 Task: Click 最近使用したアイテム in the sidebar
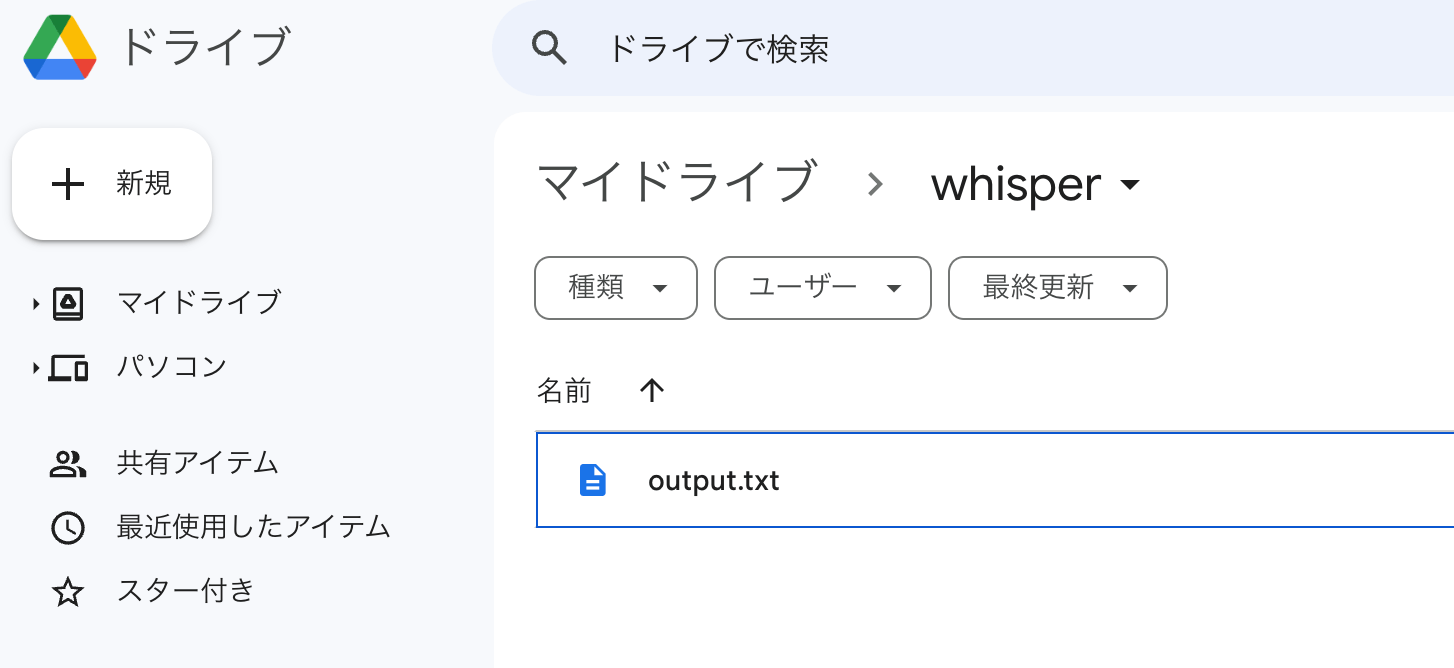pyautogui.click(x=251, y=527)
